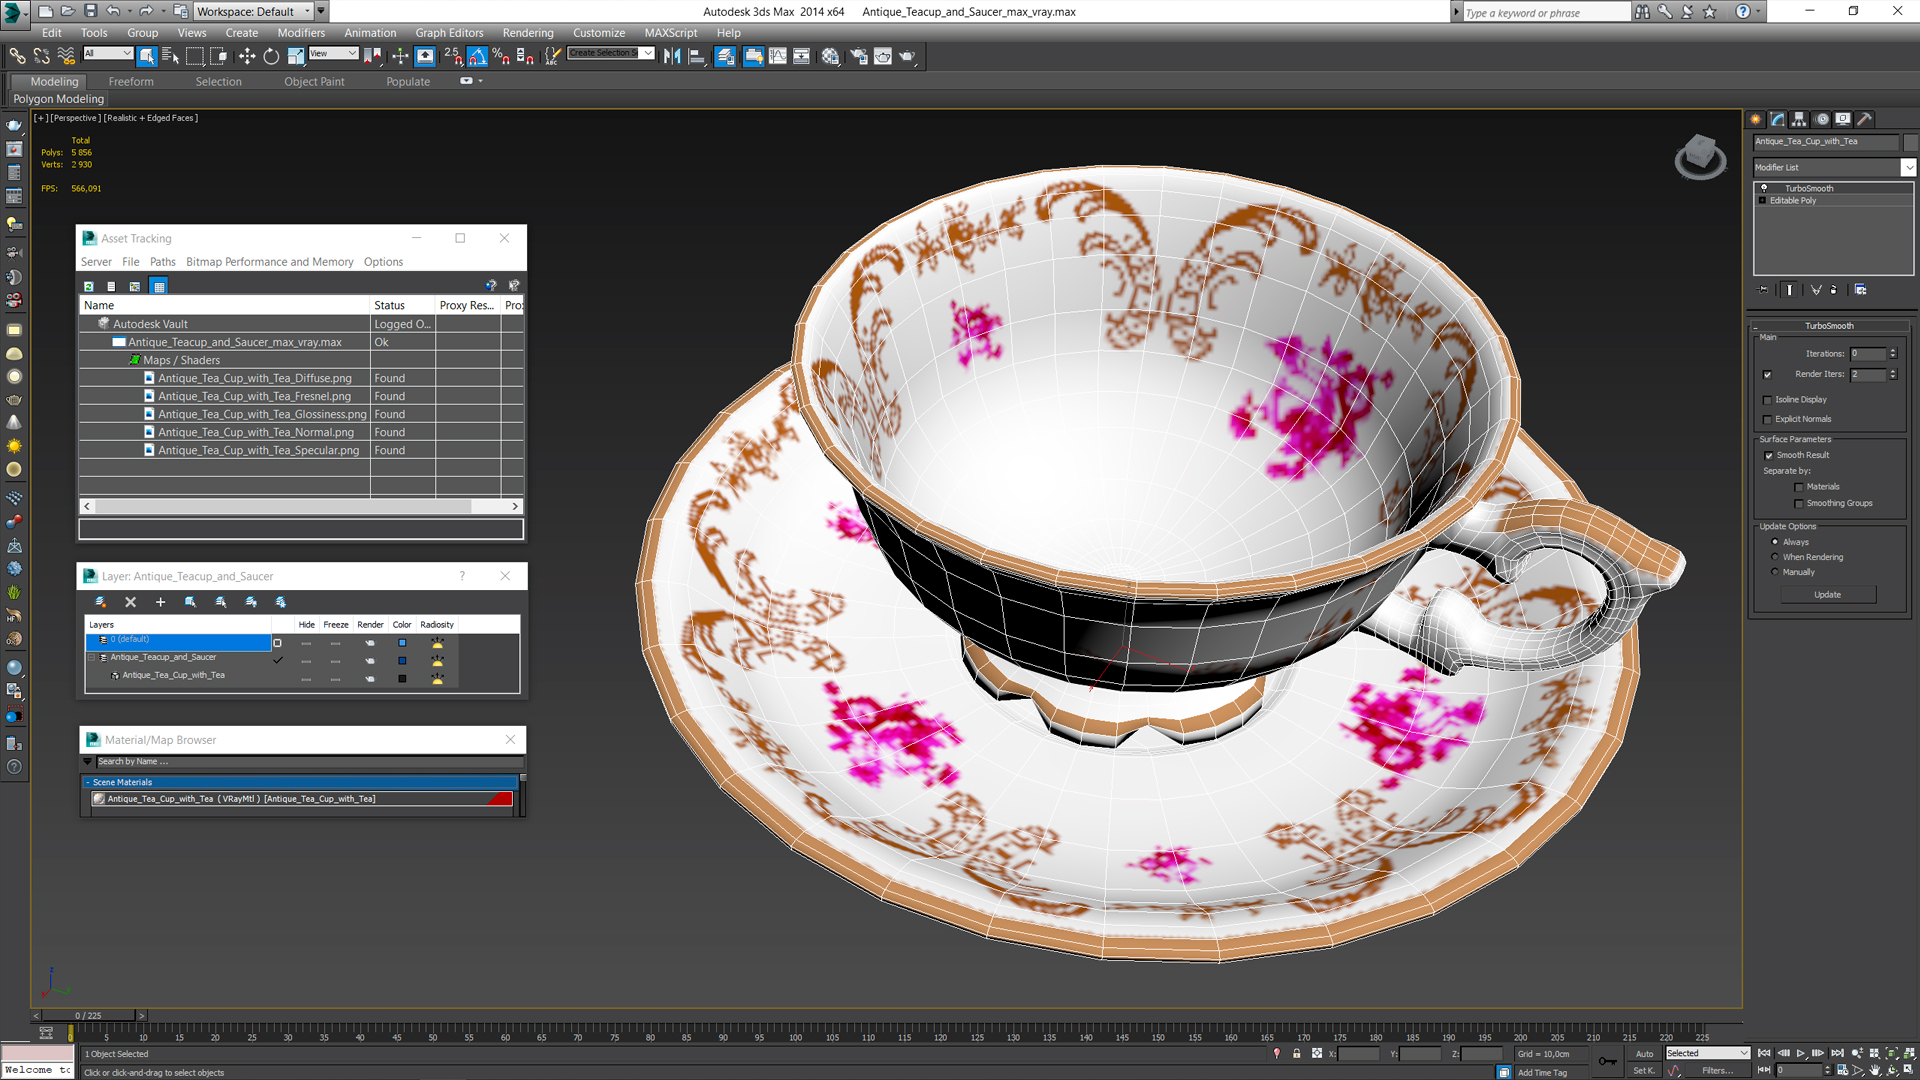This screenshot has height=1080, width=1920.
Task: Open the reference coordinate View dropdown
Action: (334, 54)
